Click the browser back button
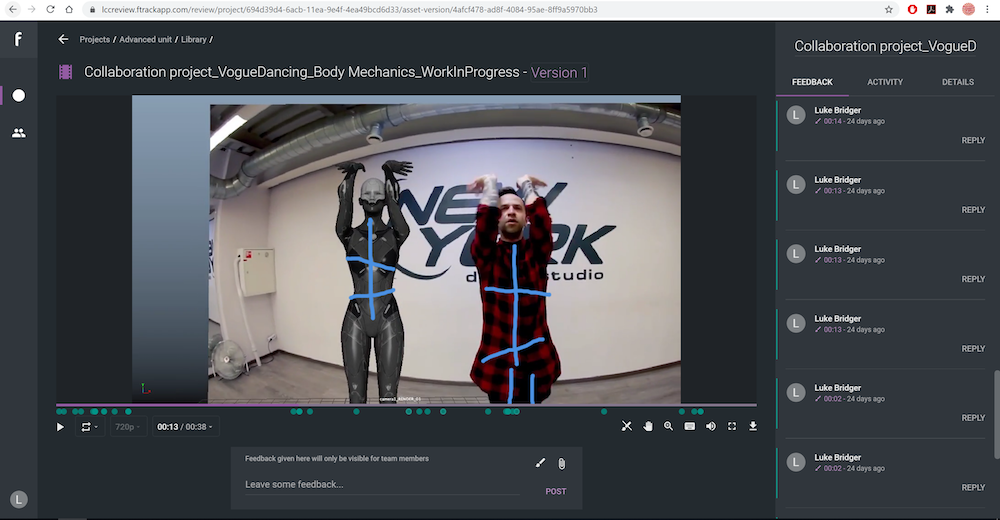 click(x=13, y=10)
